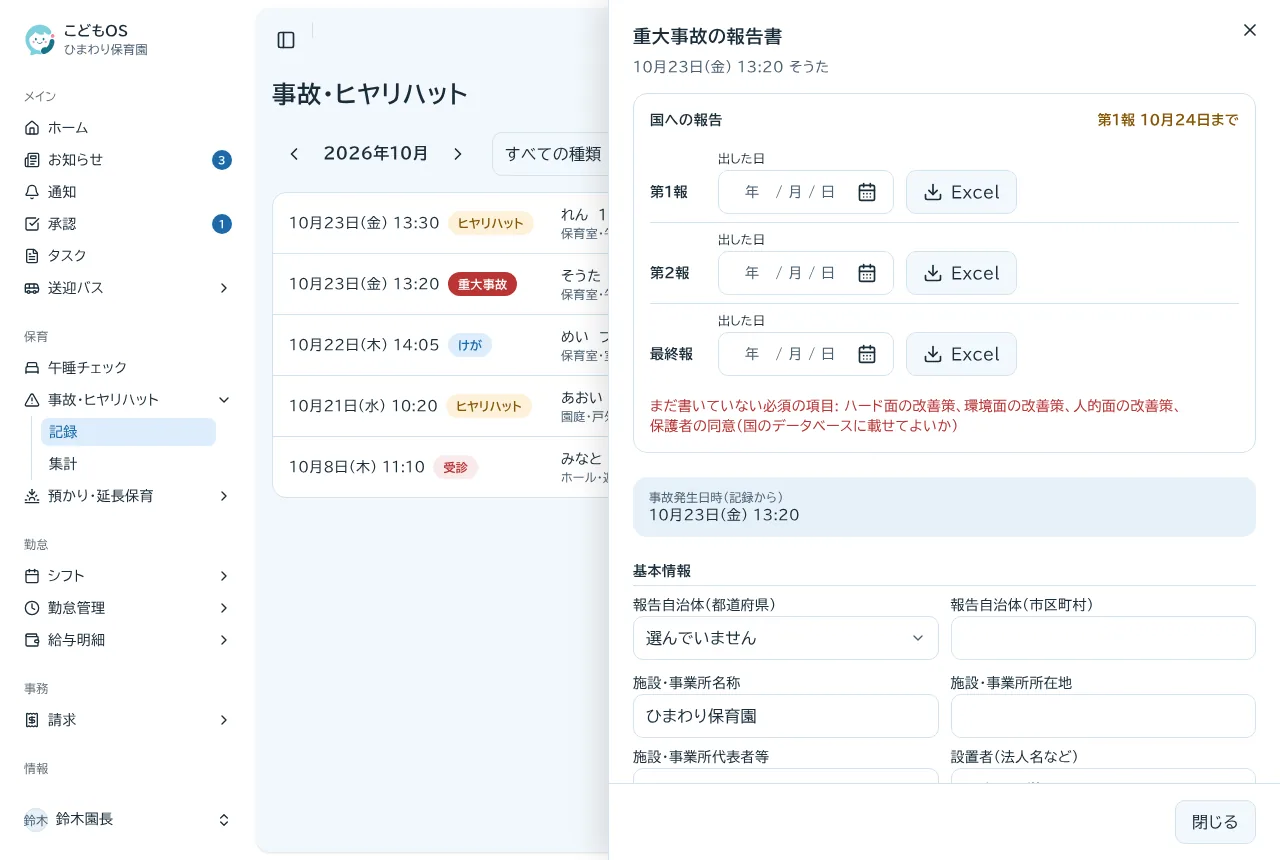Expand the 請求 menu

(x=128, y=720)
